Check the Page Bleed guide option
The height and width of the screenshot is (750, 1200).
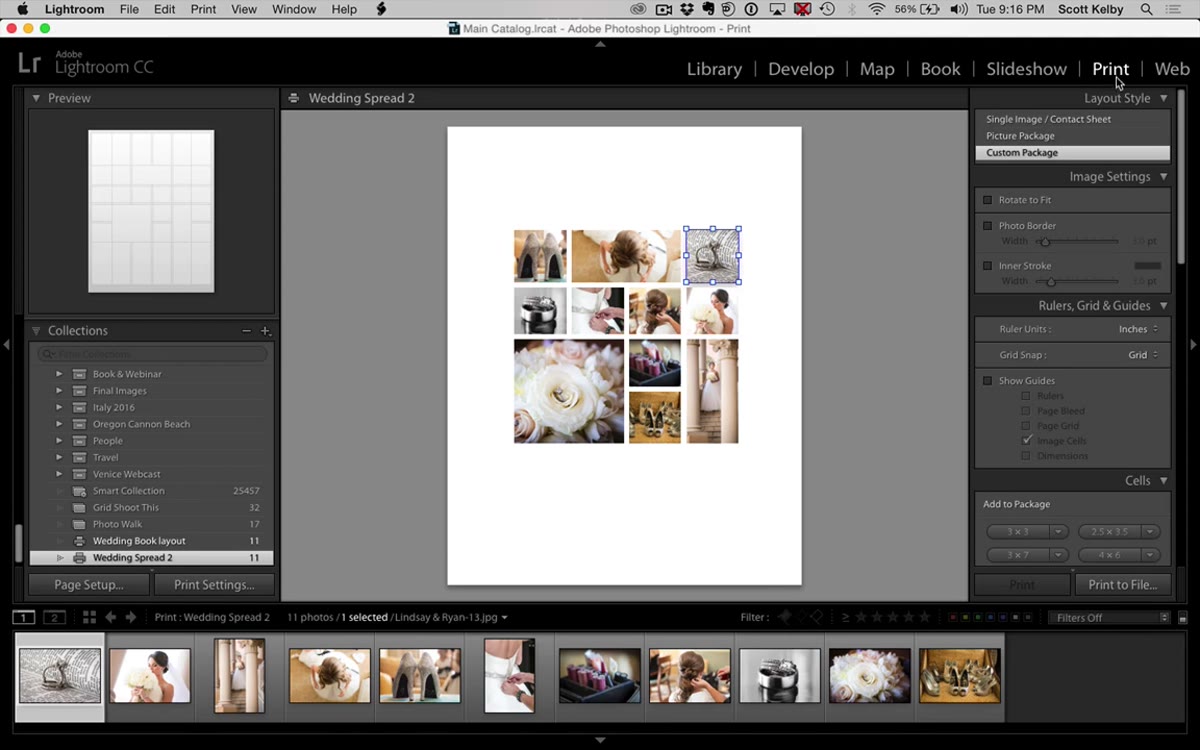tap(1026, 411)
